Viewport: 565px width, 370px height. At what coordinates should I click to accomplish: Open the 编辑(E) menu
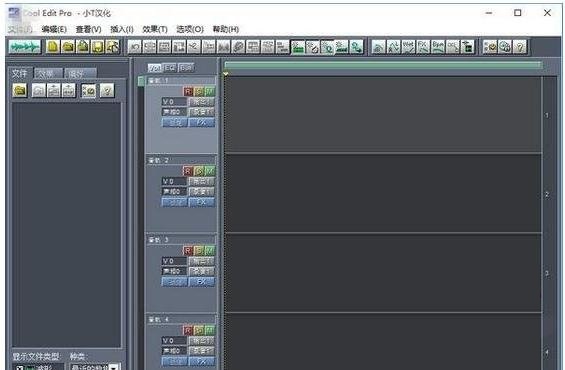[x=54, y=29]
